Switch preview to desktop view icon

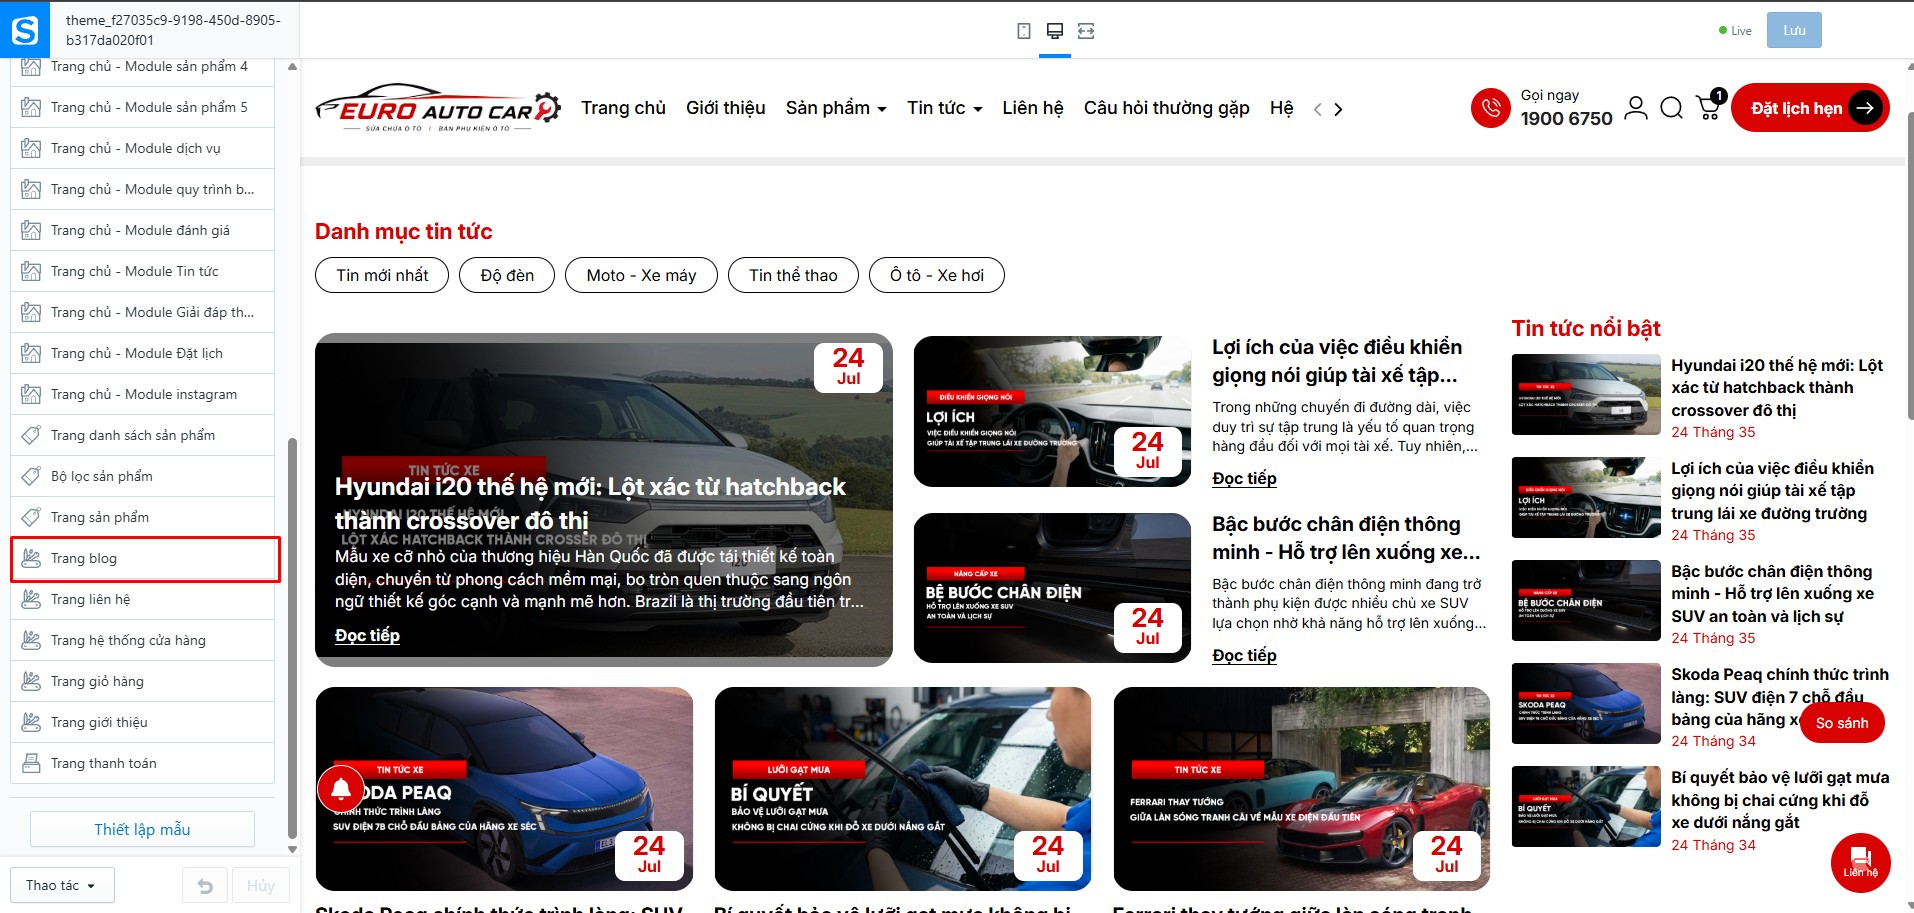(x=1054, y=31)
